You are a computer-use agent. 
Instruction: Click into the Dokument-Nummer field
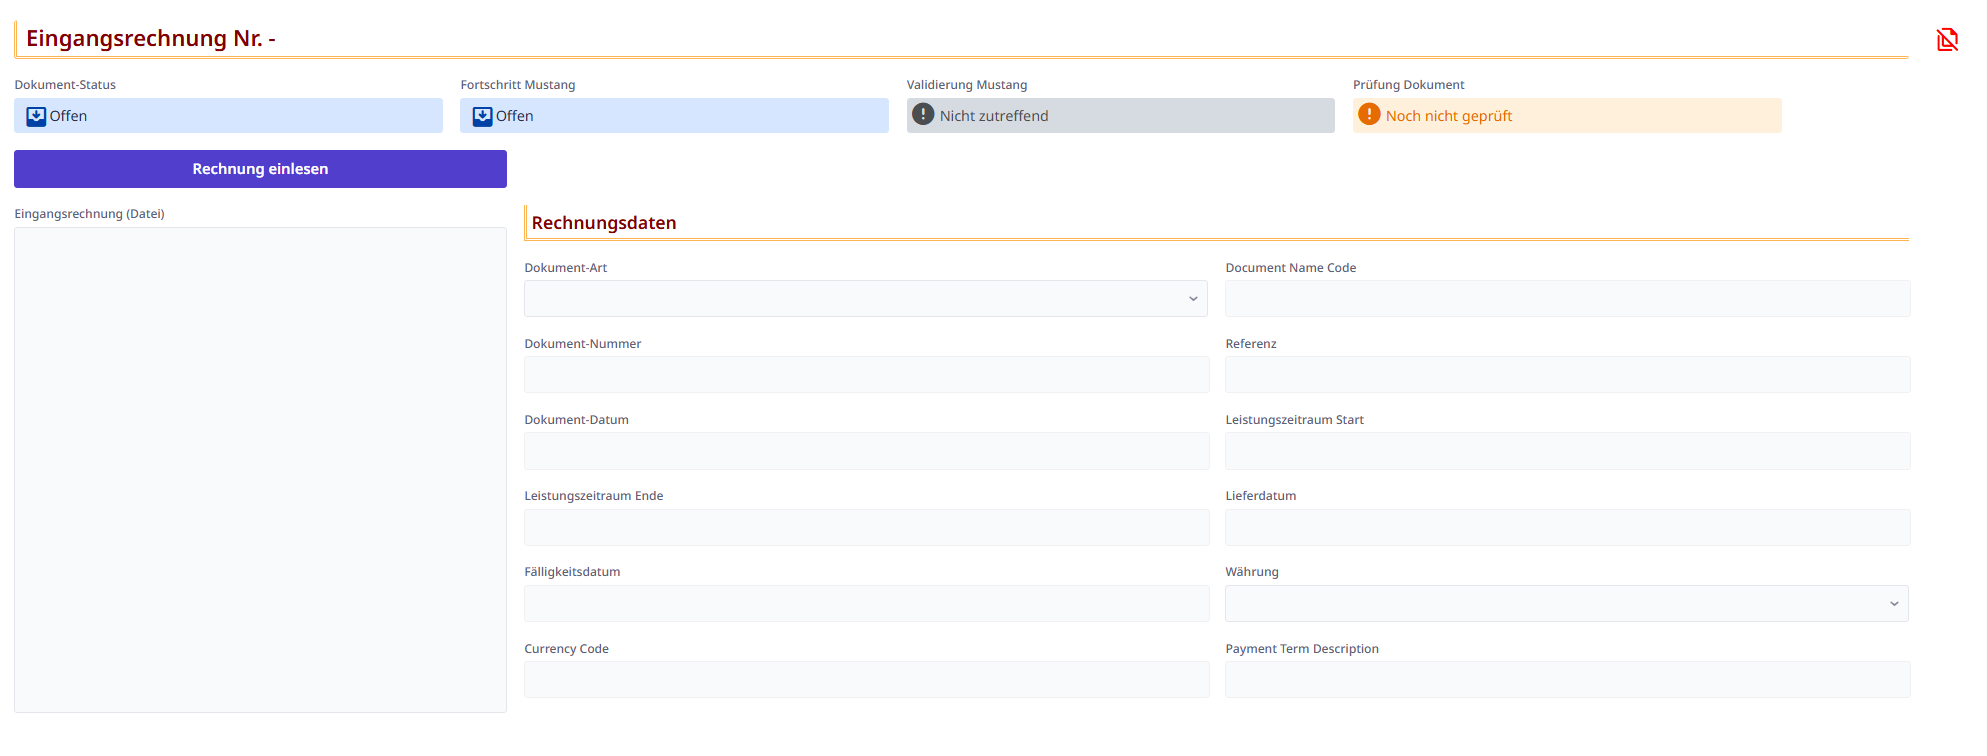[866, 375]
